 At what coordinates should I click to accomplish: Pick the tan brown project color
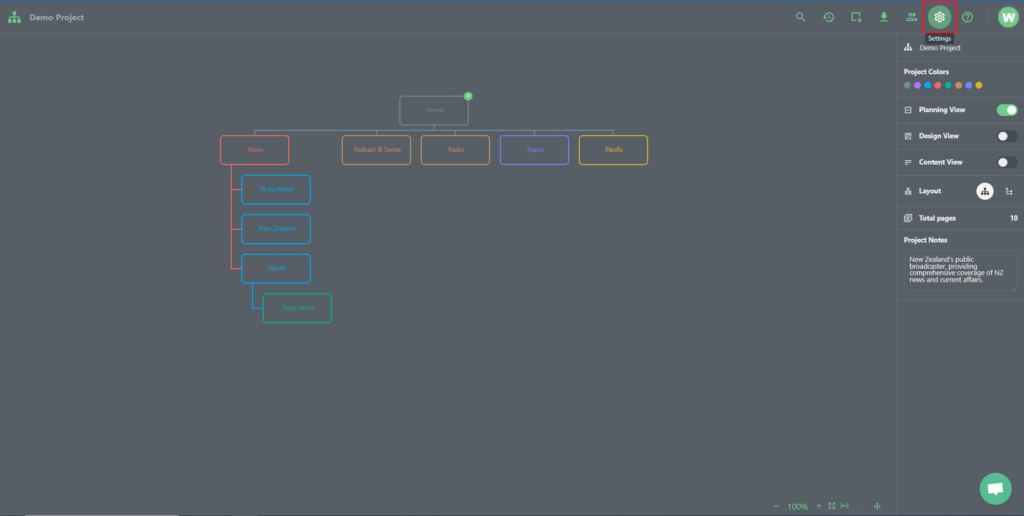[959, 86]
